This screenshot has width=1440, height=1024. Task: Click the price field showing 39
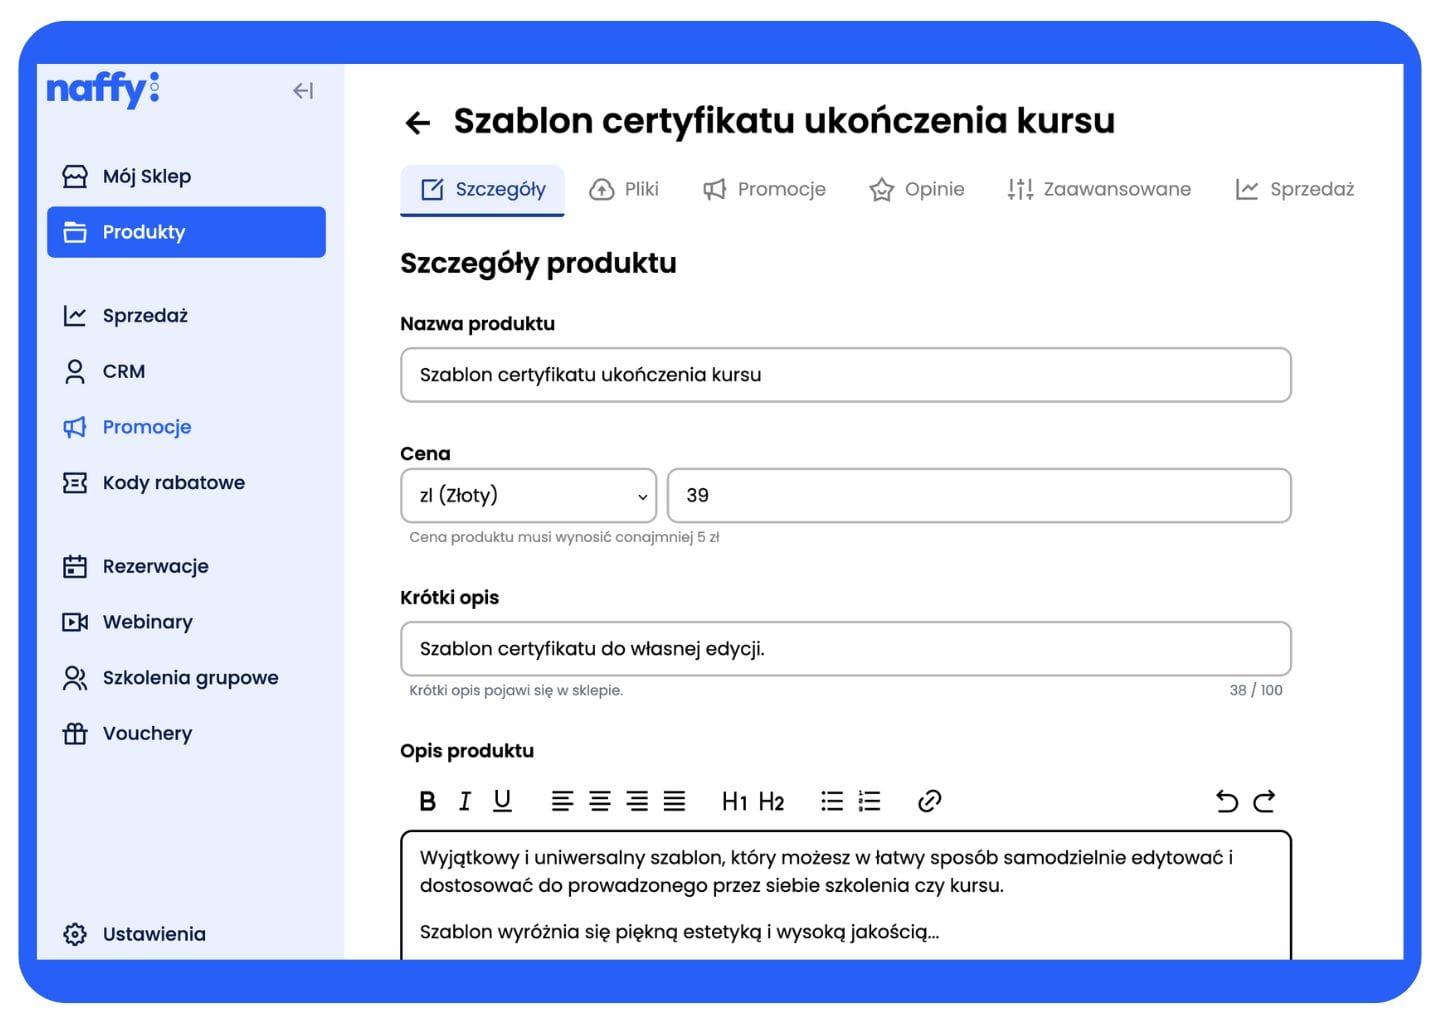point(979,496)
